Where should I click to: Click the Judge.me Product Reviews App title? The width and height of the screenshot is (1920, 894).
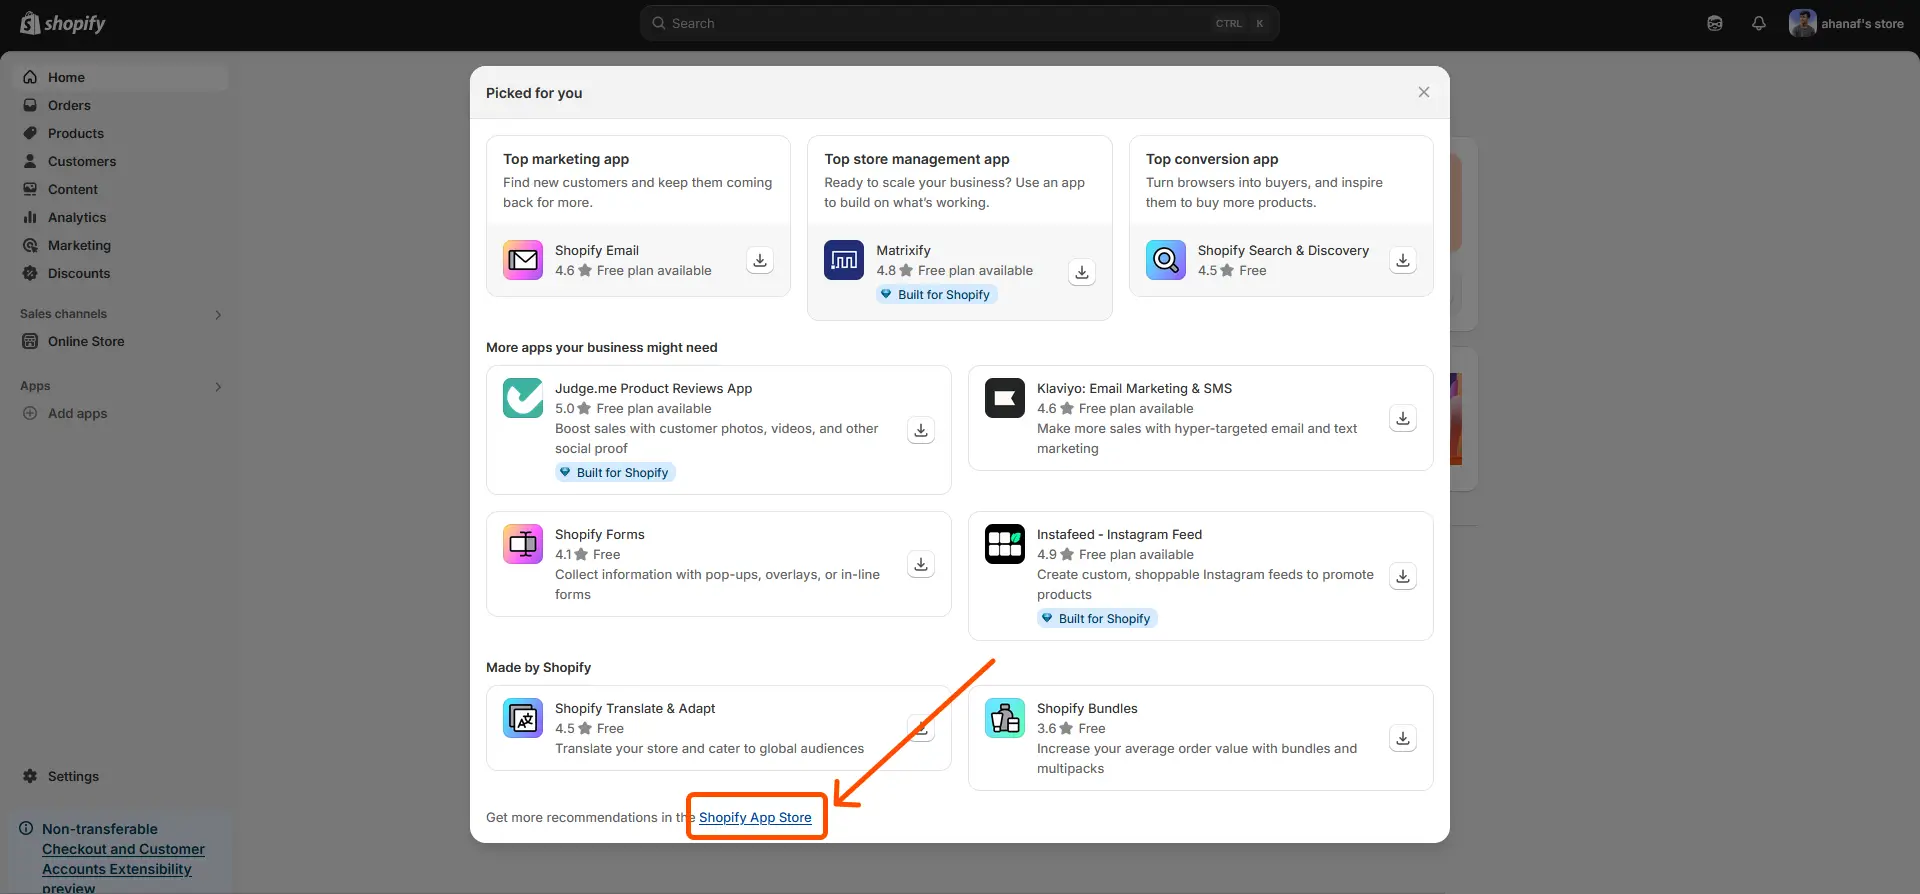pyautogui.click(x=653, y=388)
